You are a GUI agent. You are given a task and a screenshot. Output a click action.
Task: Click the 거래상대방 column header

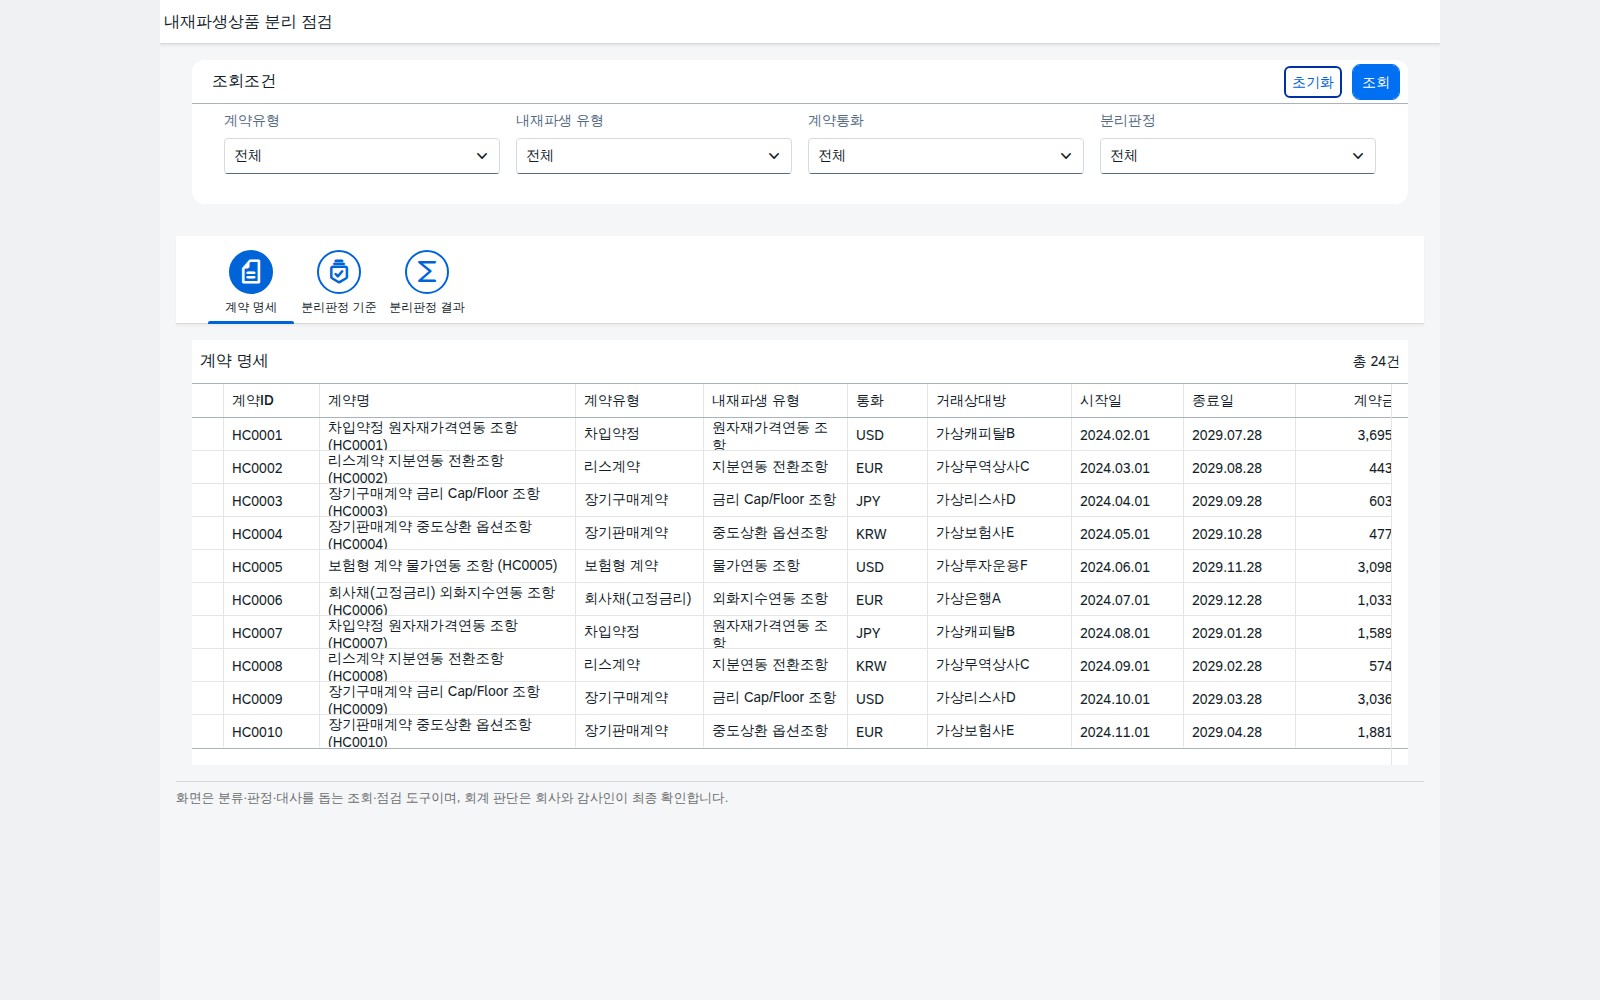[x=999, y=401]
